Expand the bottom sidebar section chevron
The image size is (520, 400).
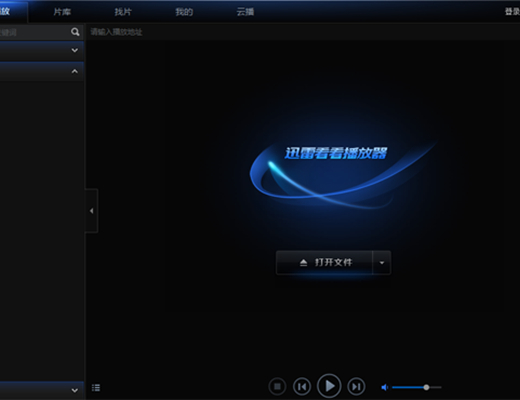(x=75, y=390)
